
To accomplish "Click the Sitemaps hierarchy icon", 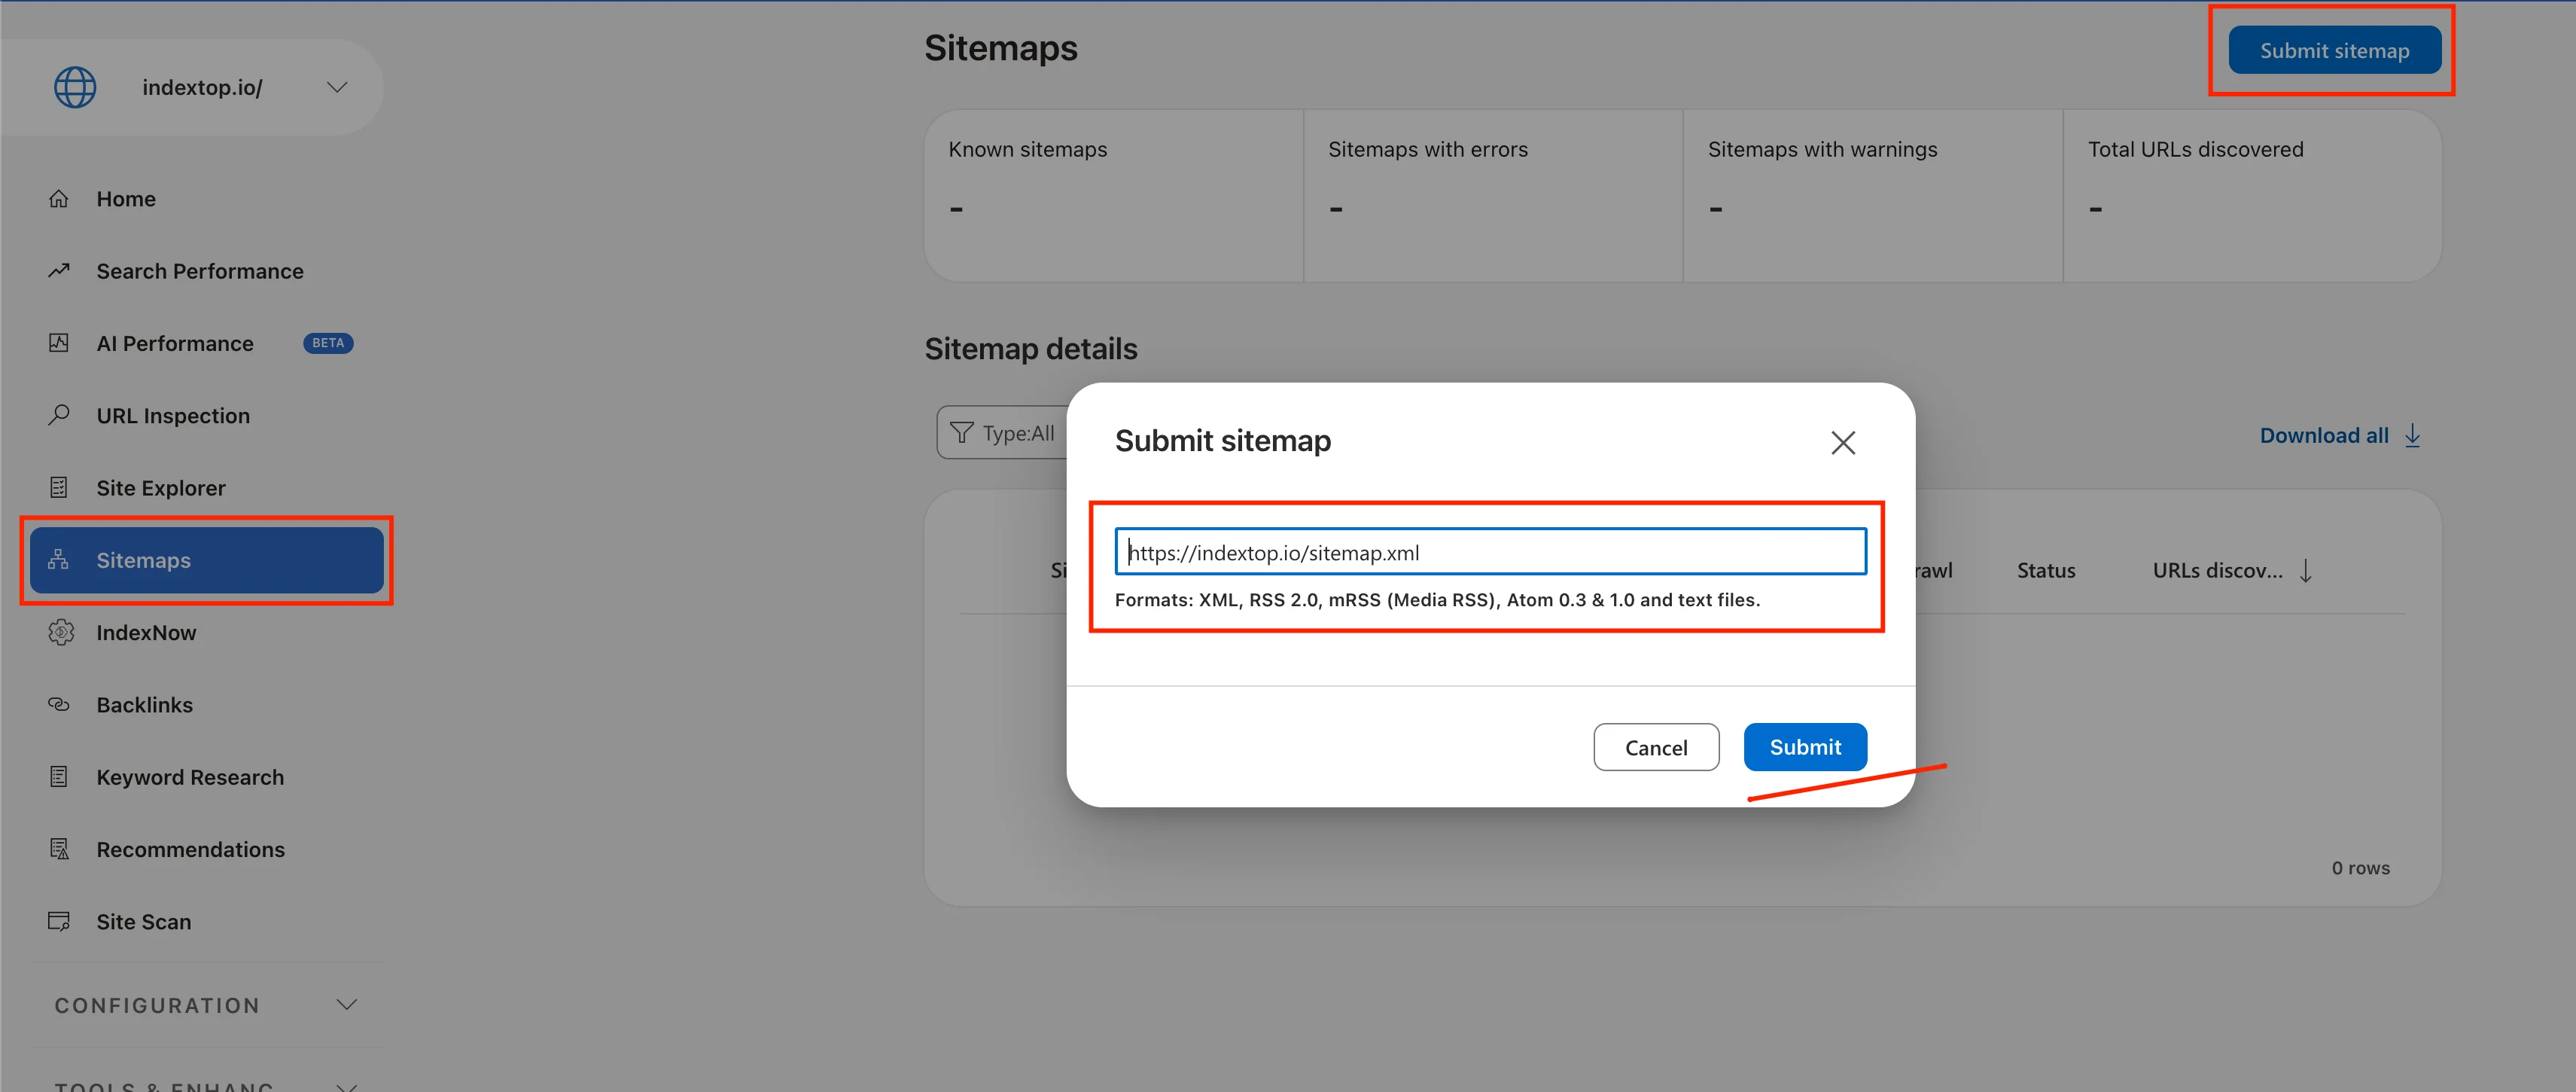I will [x=59, y=559].
